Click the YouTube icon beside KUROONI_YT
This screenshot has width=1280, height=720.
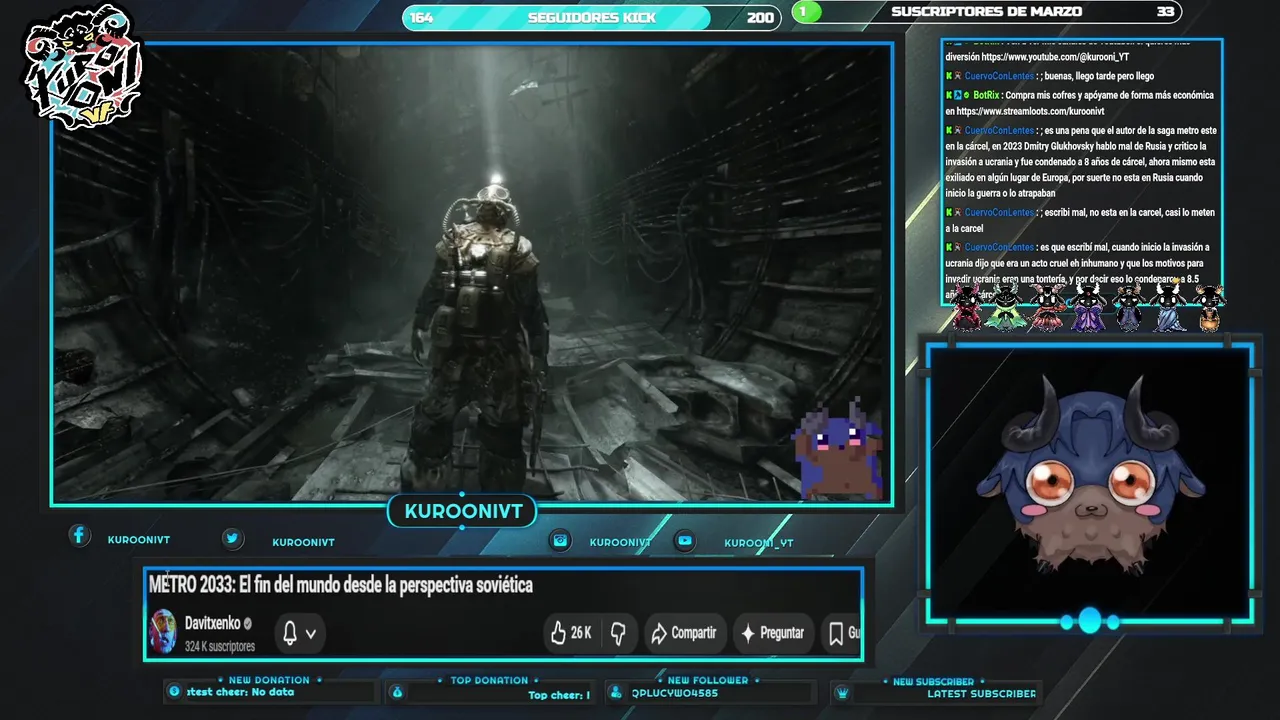[x=685, y=540]
